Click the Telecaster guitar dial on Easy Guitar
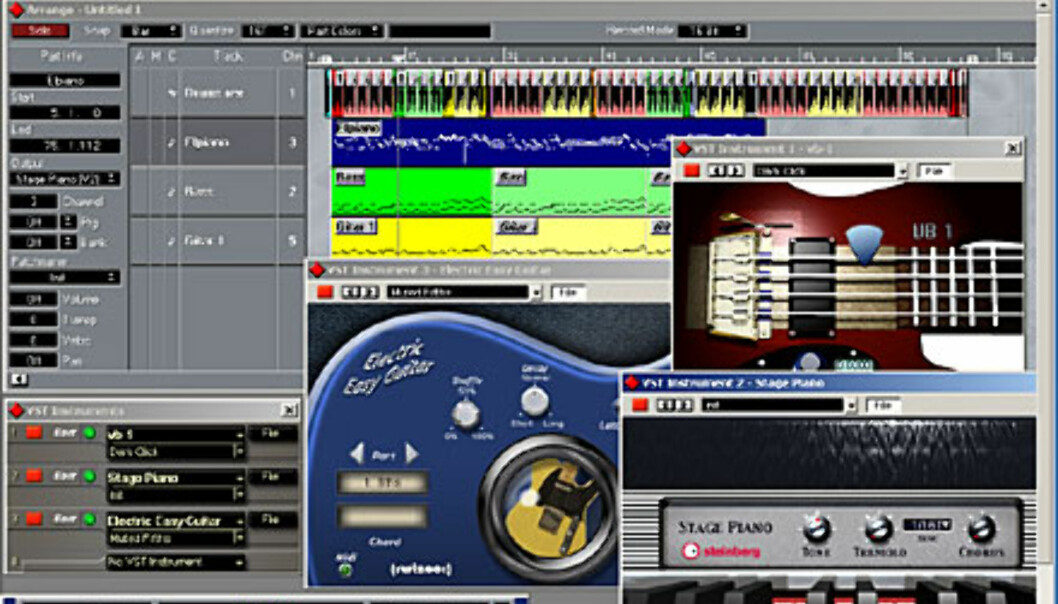Screen dimensions: 1058x604 549,505
